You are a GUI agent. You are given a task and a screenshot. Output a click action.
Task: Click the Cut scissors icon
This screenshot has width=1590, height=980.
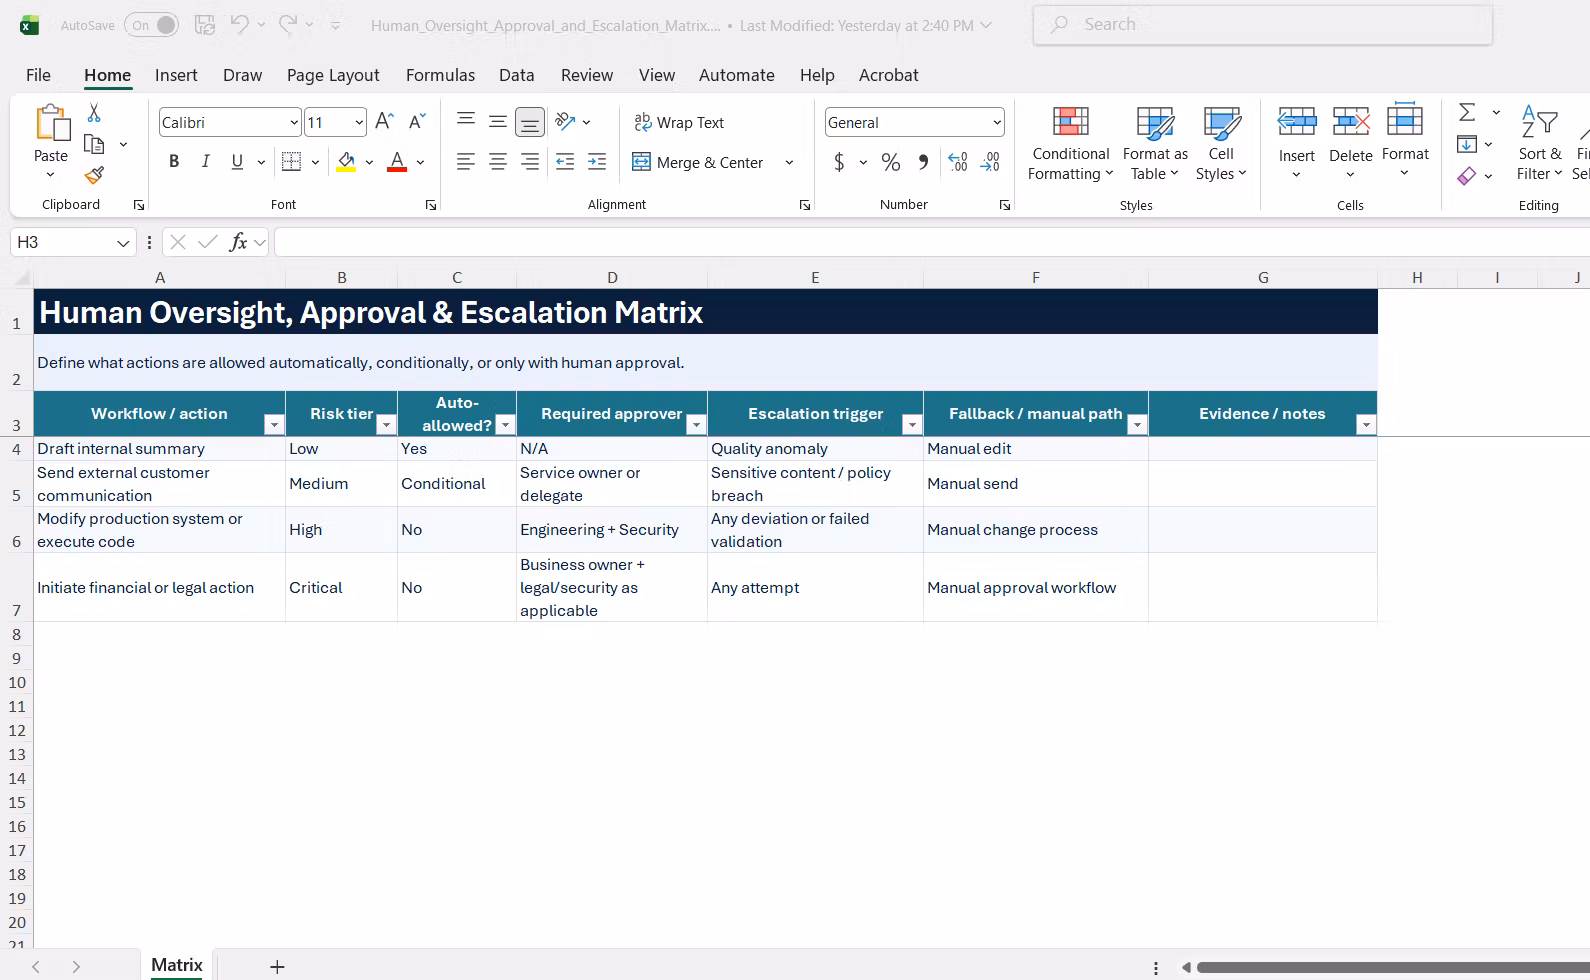pyautogui.click(x=94, y=112)
